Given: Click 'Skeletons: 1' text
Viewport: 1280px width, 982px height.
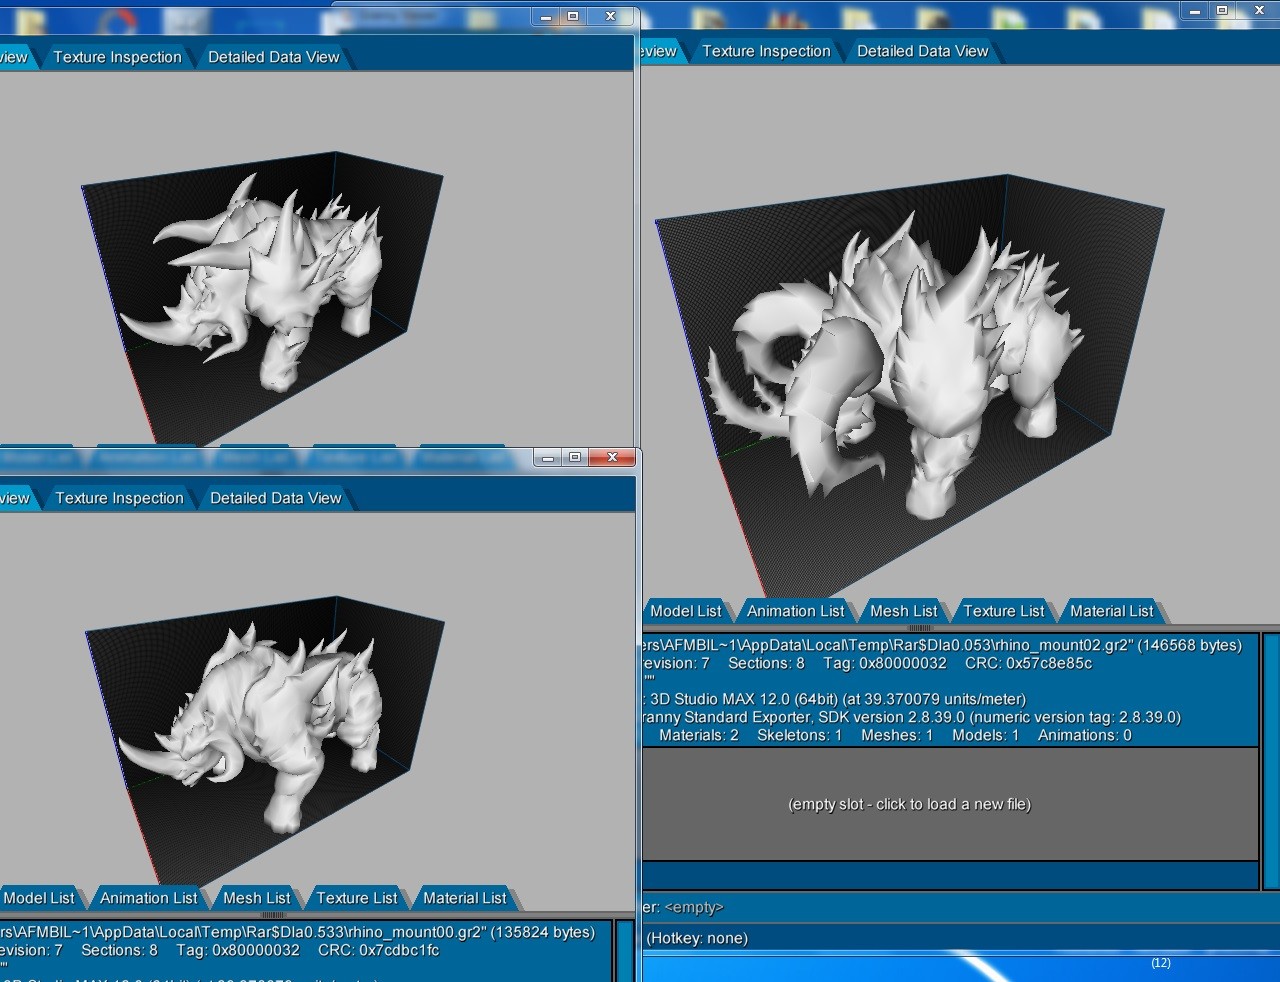Looking at the screenshot, I should [799, 735].
